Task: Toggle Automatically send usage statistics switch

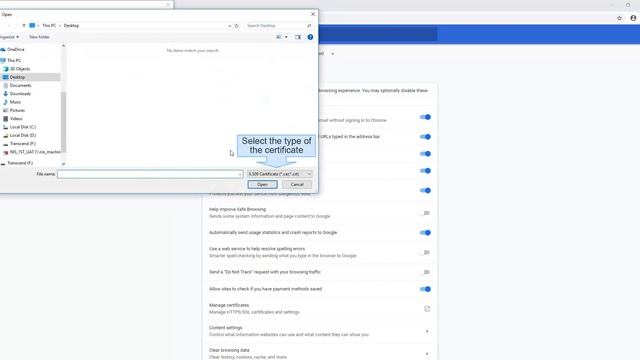Action: tap(425, 233)
